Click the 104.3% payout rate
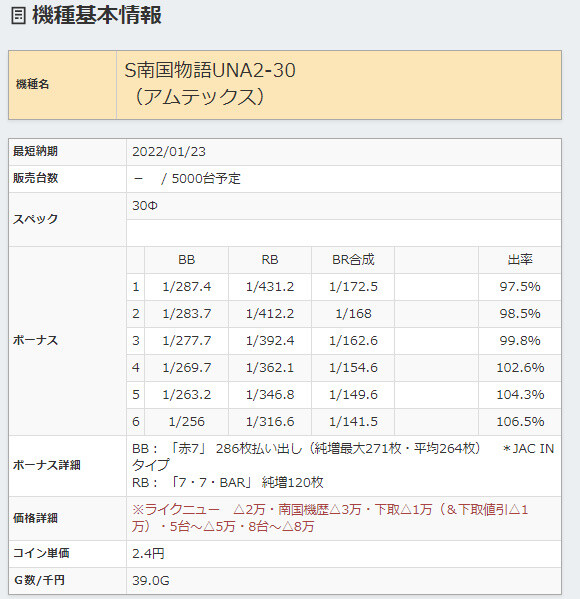This screenshot has height=599, width=580. click(x=520, y=394)
